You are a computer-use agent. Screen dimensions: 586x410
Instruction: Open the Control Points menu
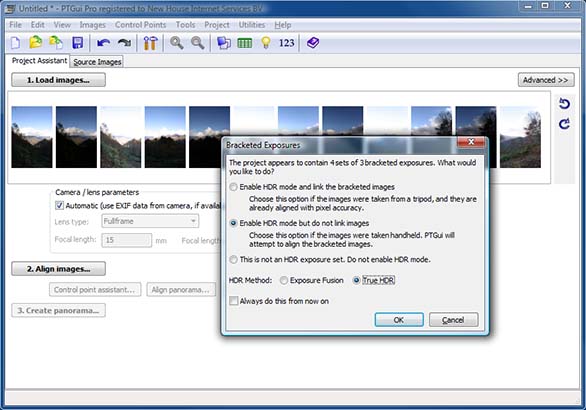(x=140, y=25)
